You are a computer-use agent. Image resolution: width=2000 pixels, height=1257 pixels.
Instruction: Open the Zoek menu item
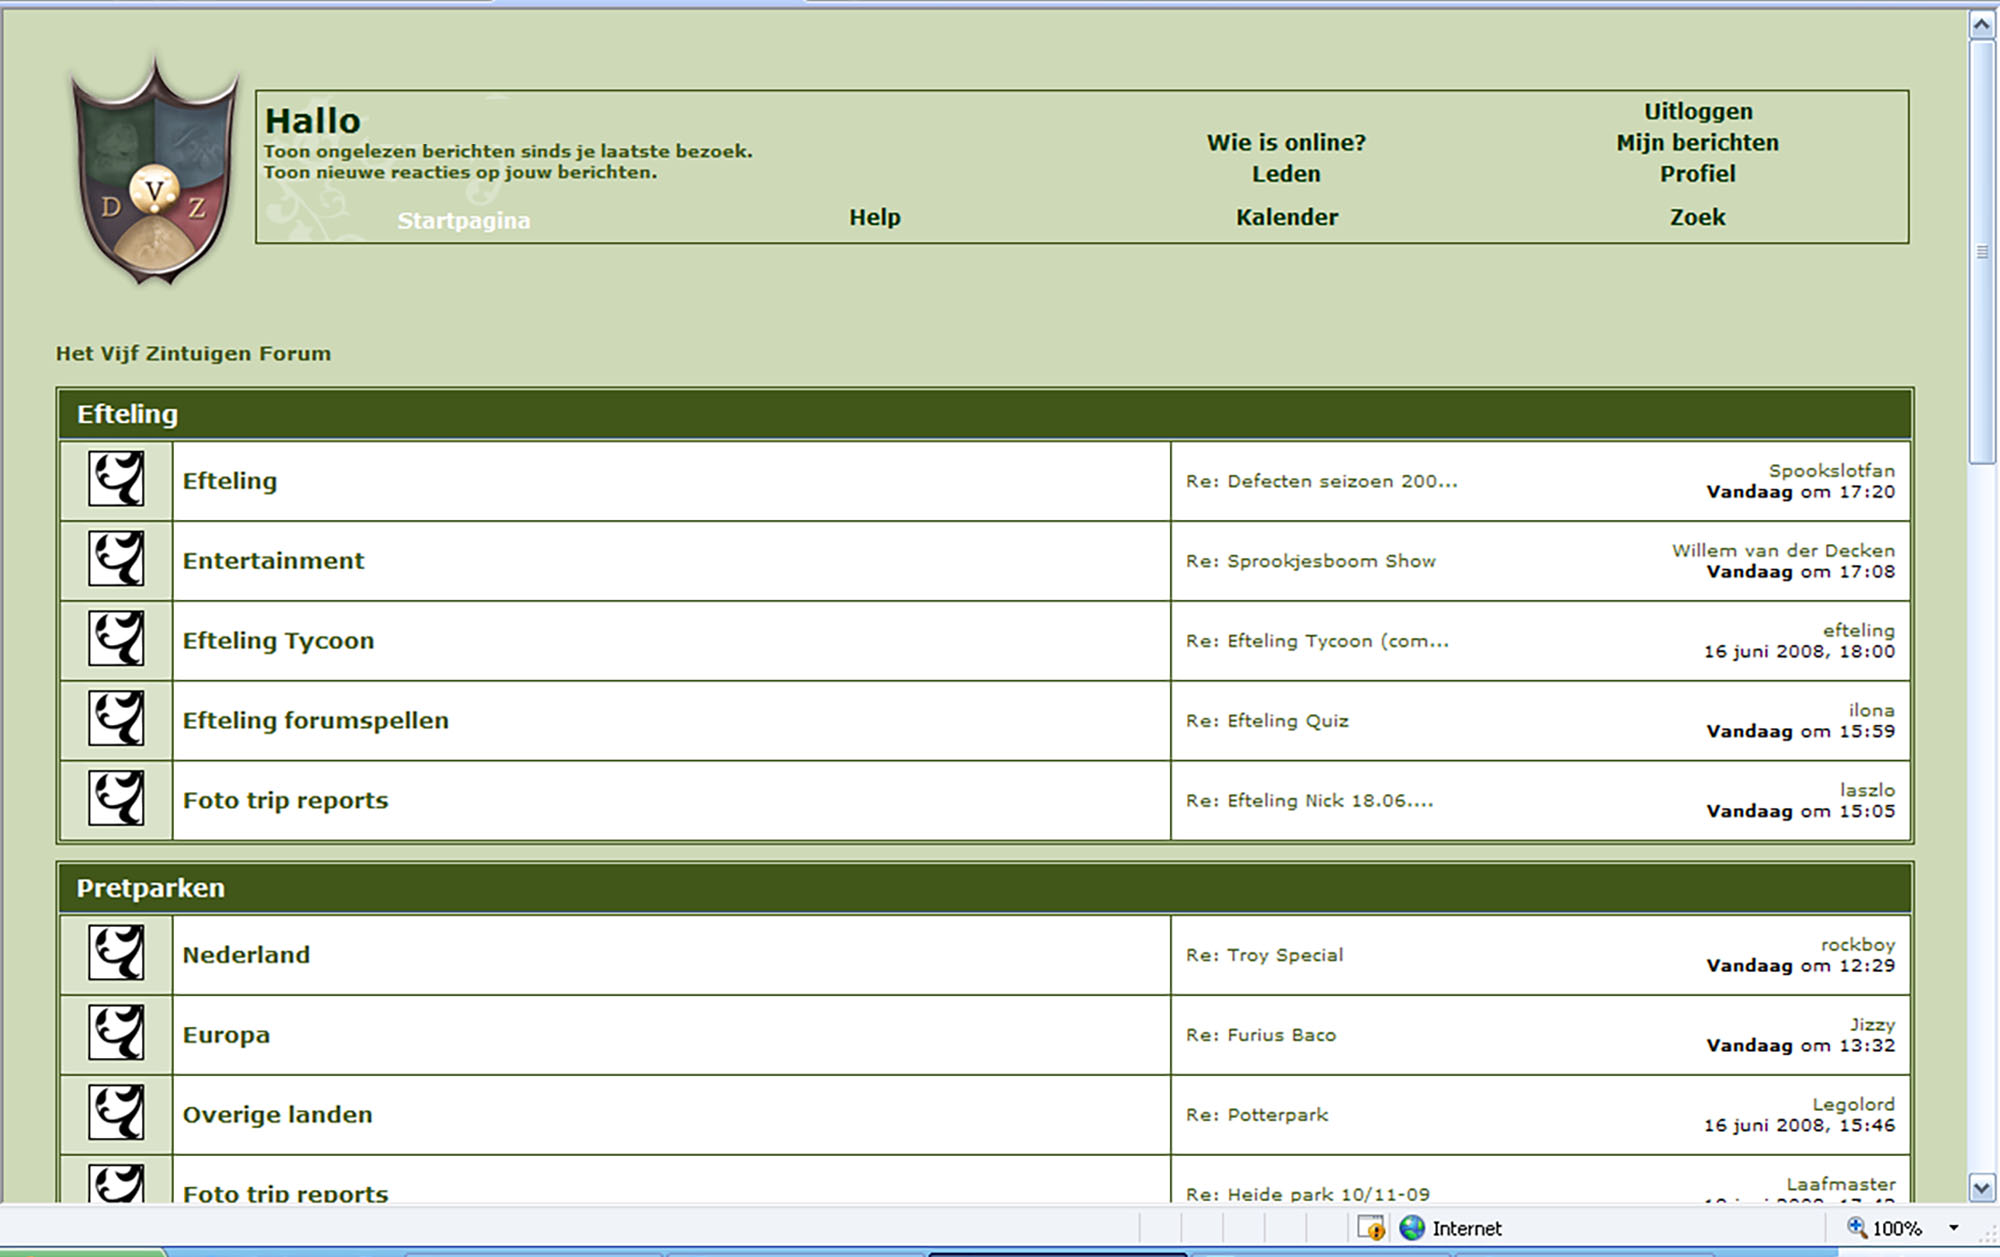coord(1698,217)
